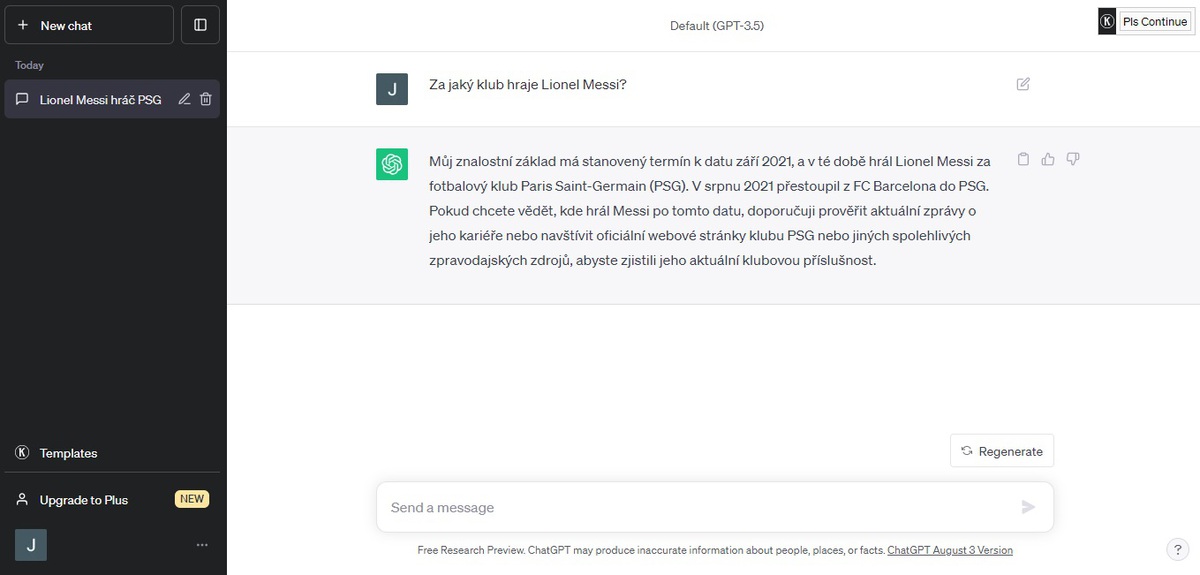Copy the response via clipboard icon
Screen dimensions: 1200x575
pyautogui.click(x=1023, y=159)
